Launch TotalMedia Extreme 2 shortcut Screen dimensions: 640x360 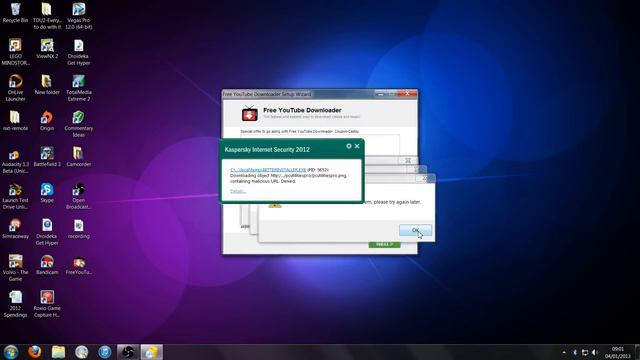[79, 88]
